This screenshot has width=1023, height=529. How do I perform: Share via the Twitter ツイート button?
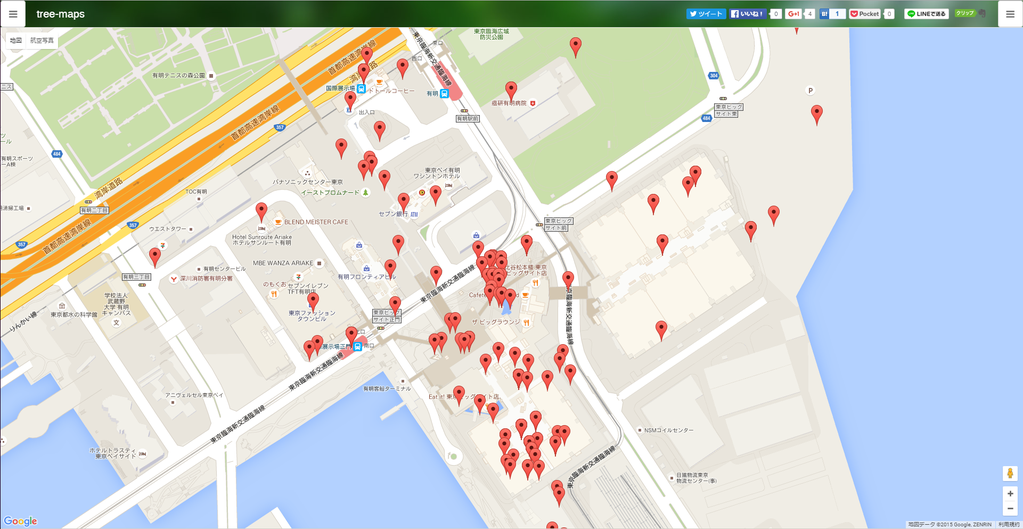click(706, 14)
